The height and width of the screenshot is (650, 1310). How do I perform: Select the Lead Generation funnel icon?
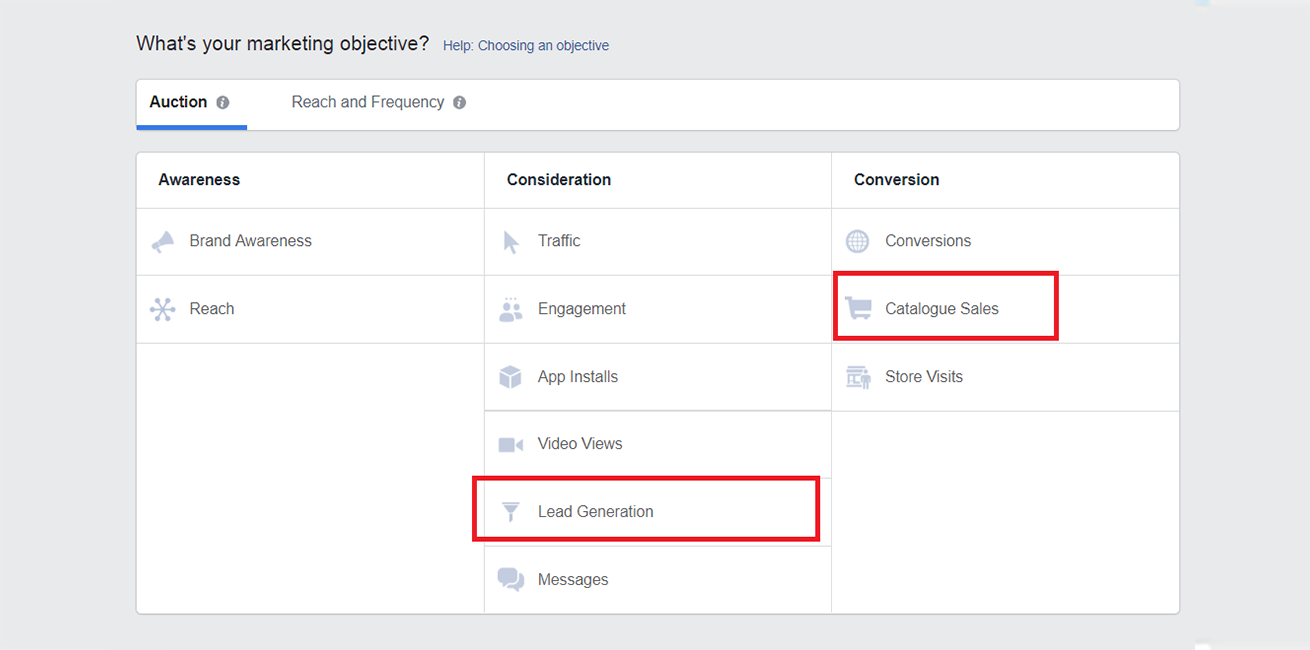coord(511,512)
